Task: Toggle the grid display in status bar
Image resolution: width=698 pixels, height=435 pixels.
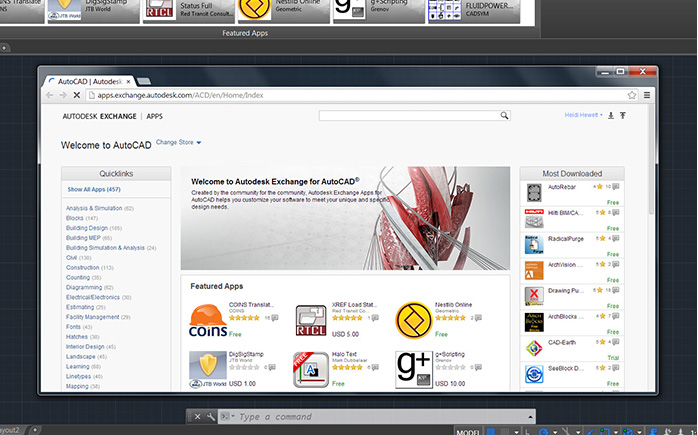Action: coord(491,431)
